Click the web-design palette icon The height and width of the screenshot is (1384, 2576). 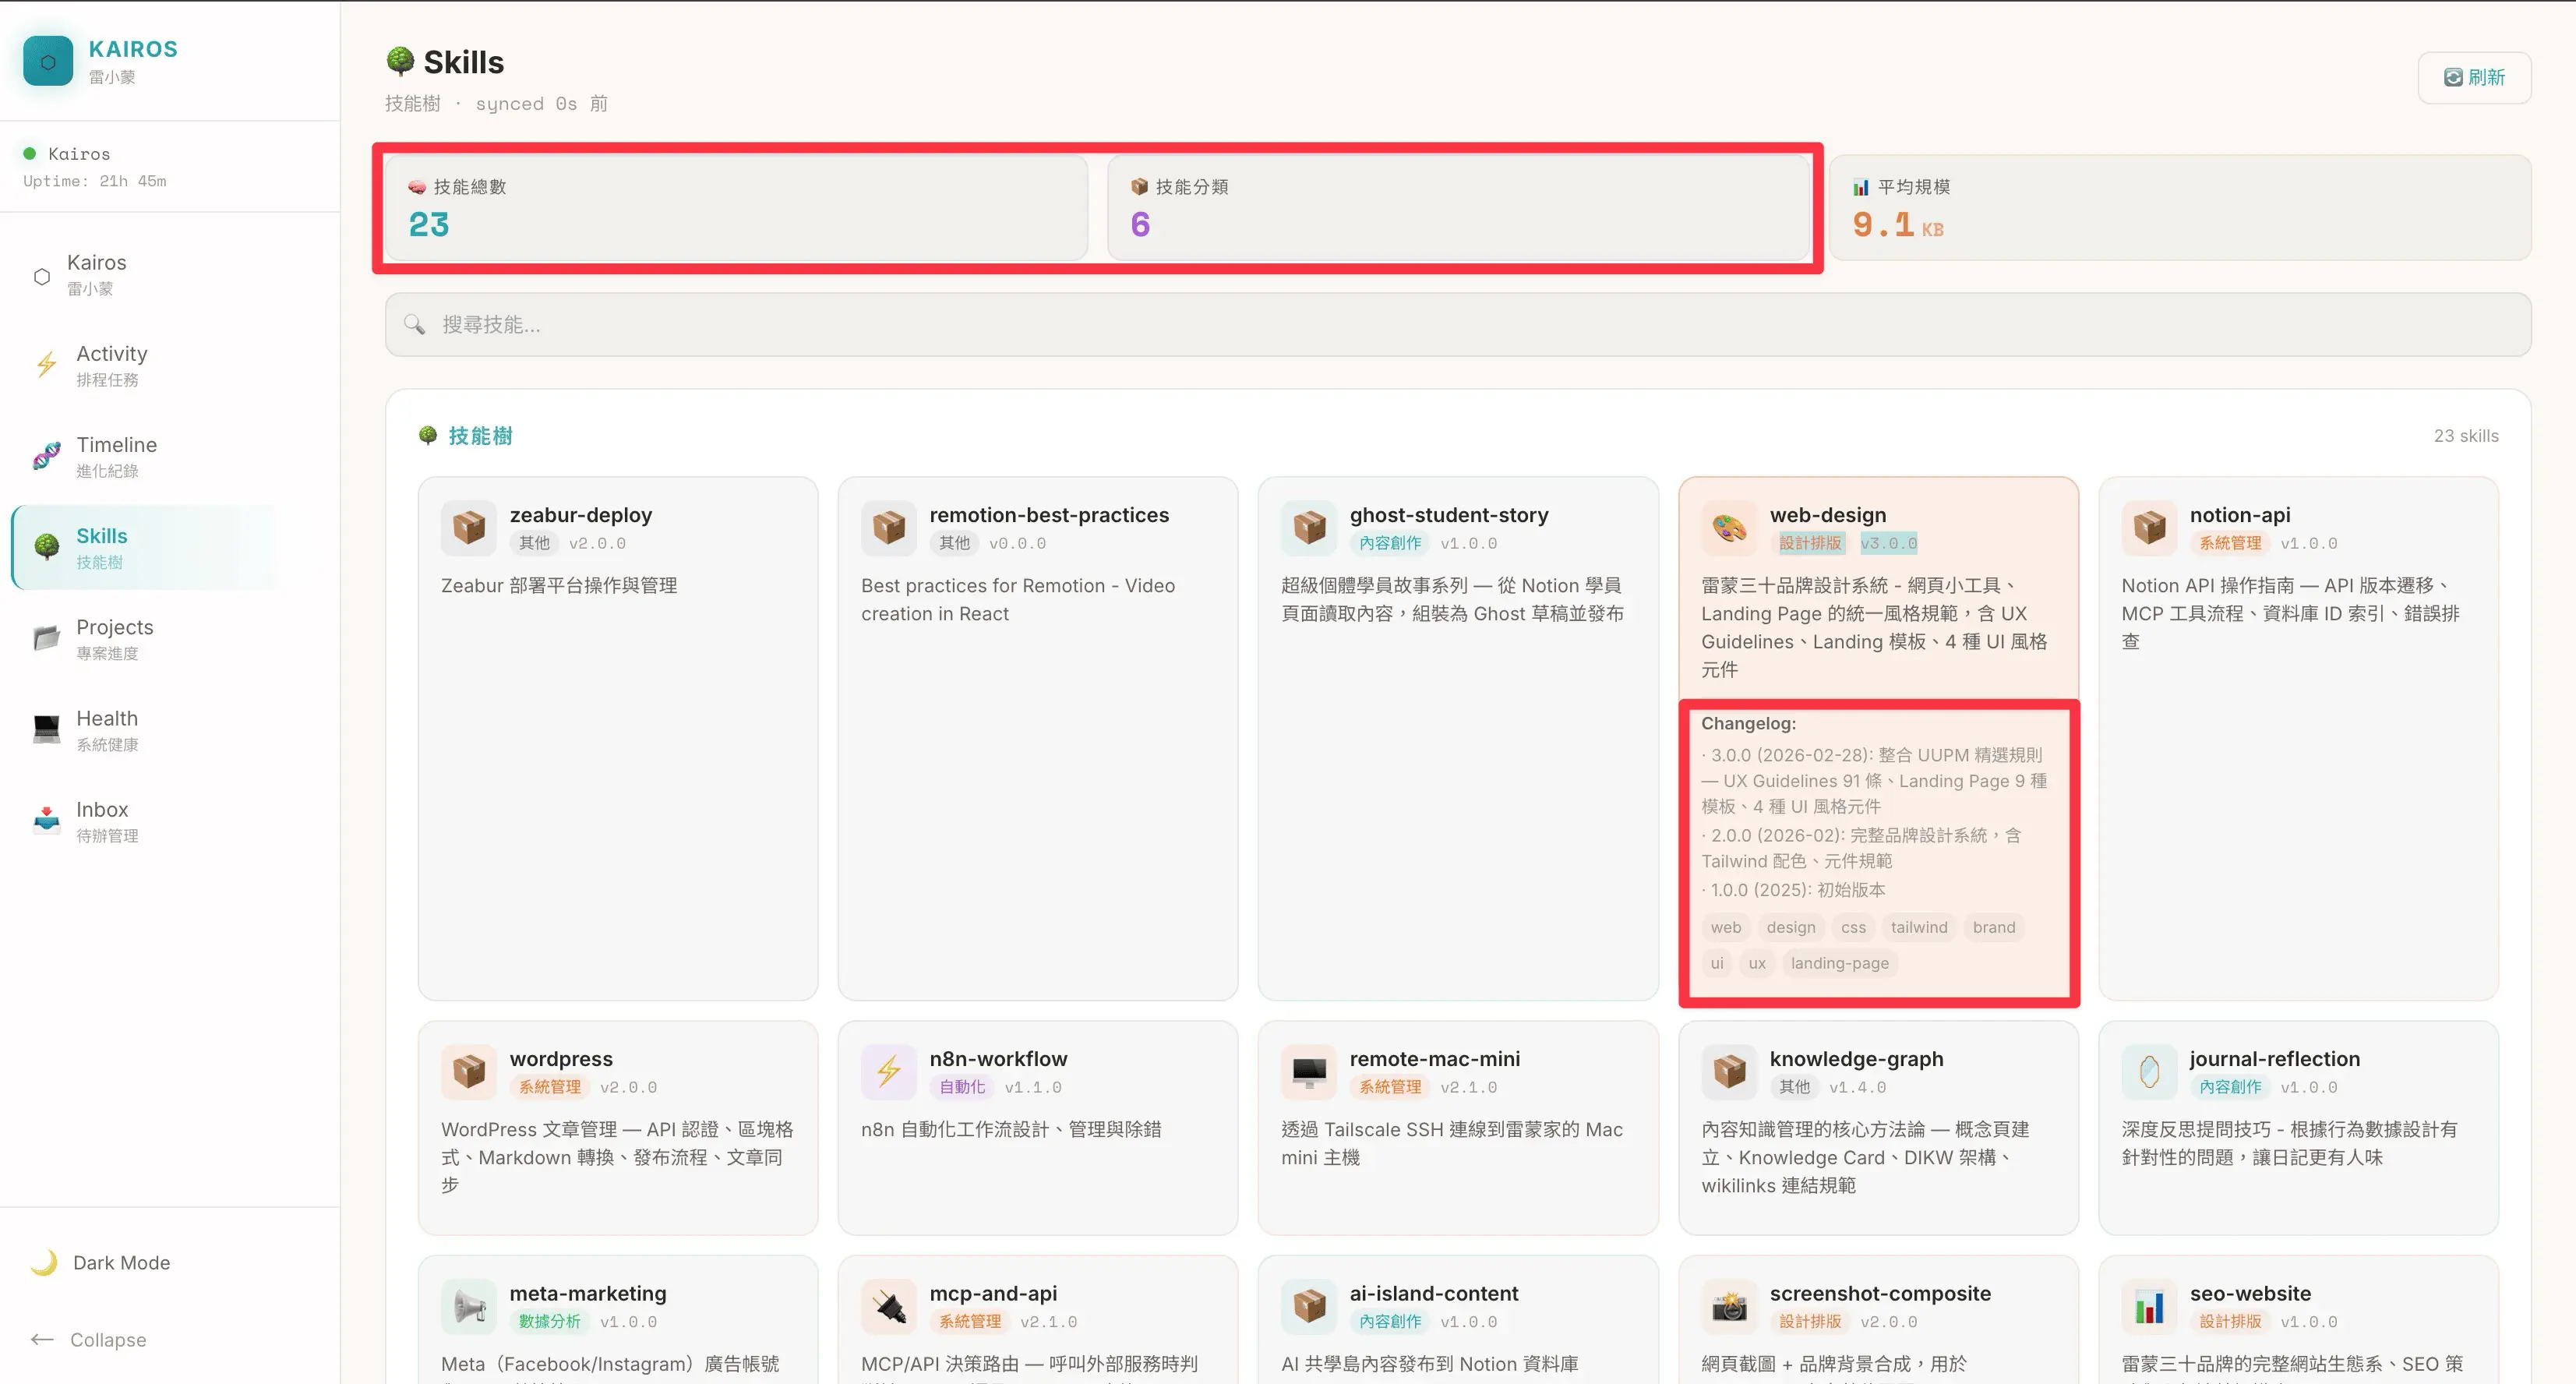tap(1729, 527)
